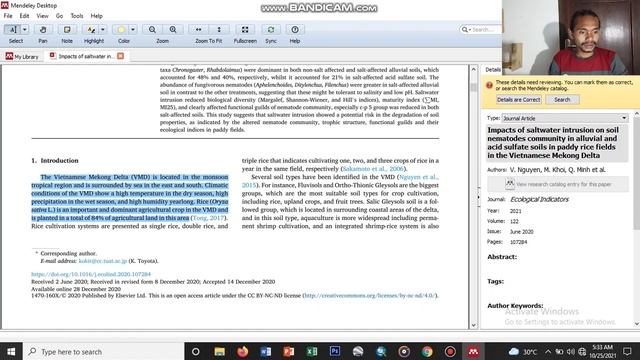The height and width of the screenshot is (360, 640).
Task: Open the Edit menu
Action: click(24, 16)
